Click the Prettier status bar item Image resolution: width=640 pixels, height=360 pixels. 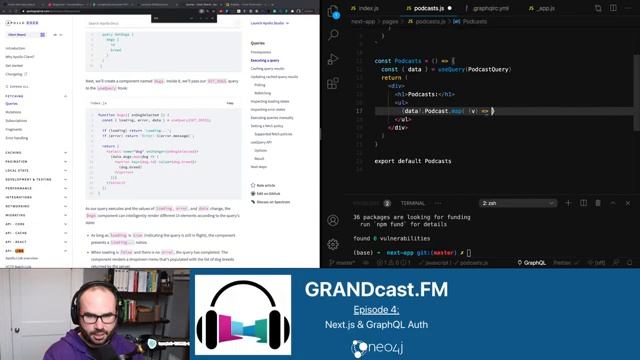point(566,263)
